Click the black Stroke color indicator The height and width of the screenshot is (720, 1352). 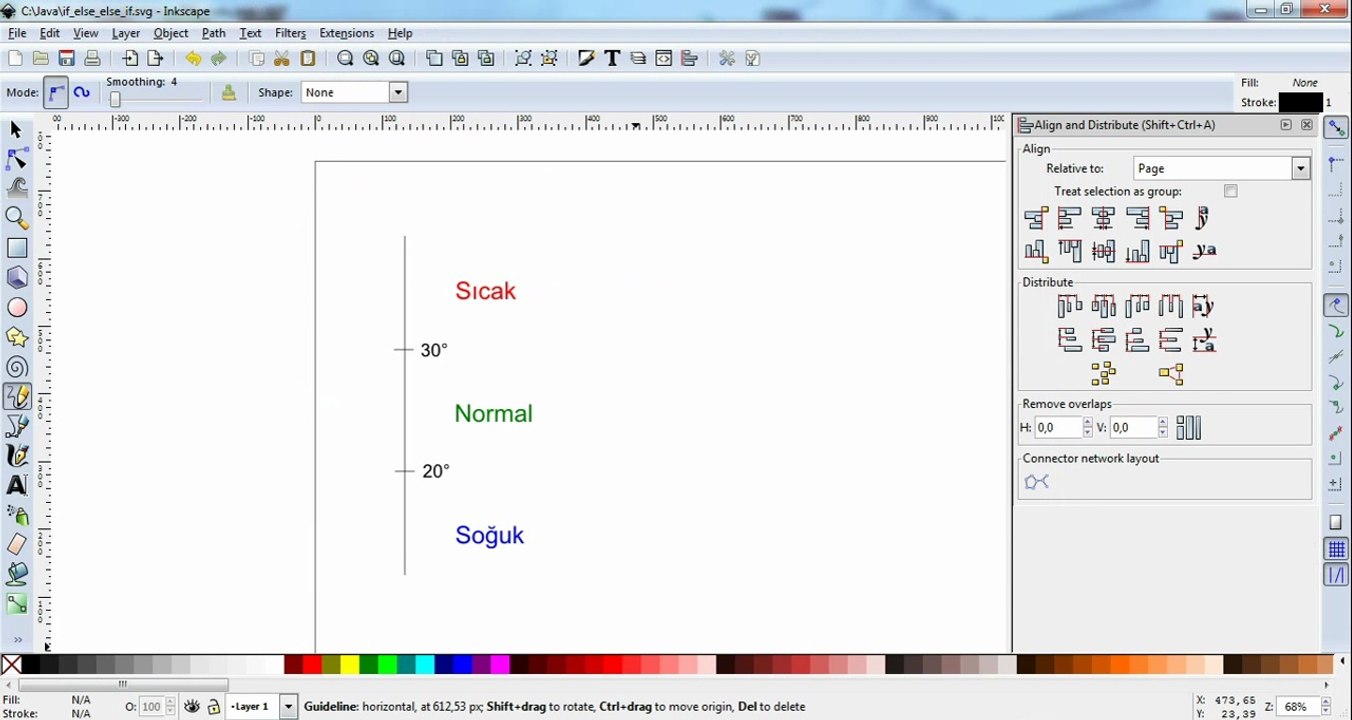tap(1300, 102)
